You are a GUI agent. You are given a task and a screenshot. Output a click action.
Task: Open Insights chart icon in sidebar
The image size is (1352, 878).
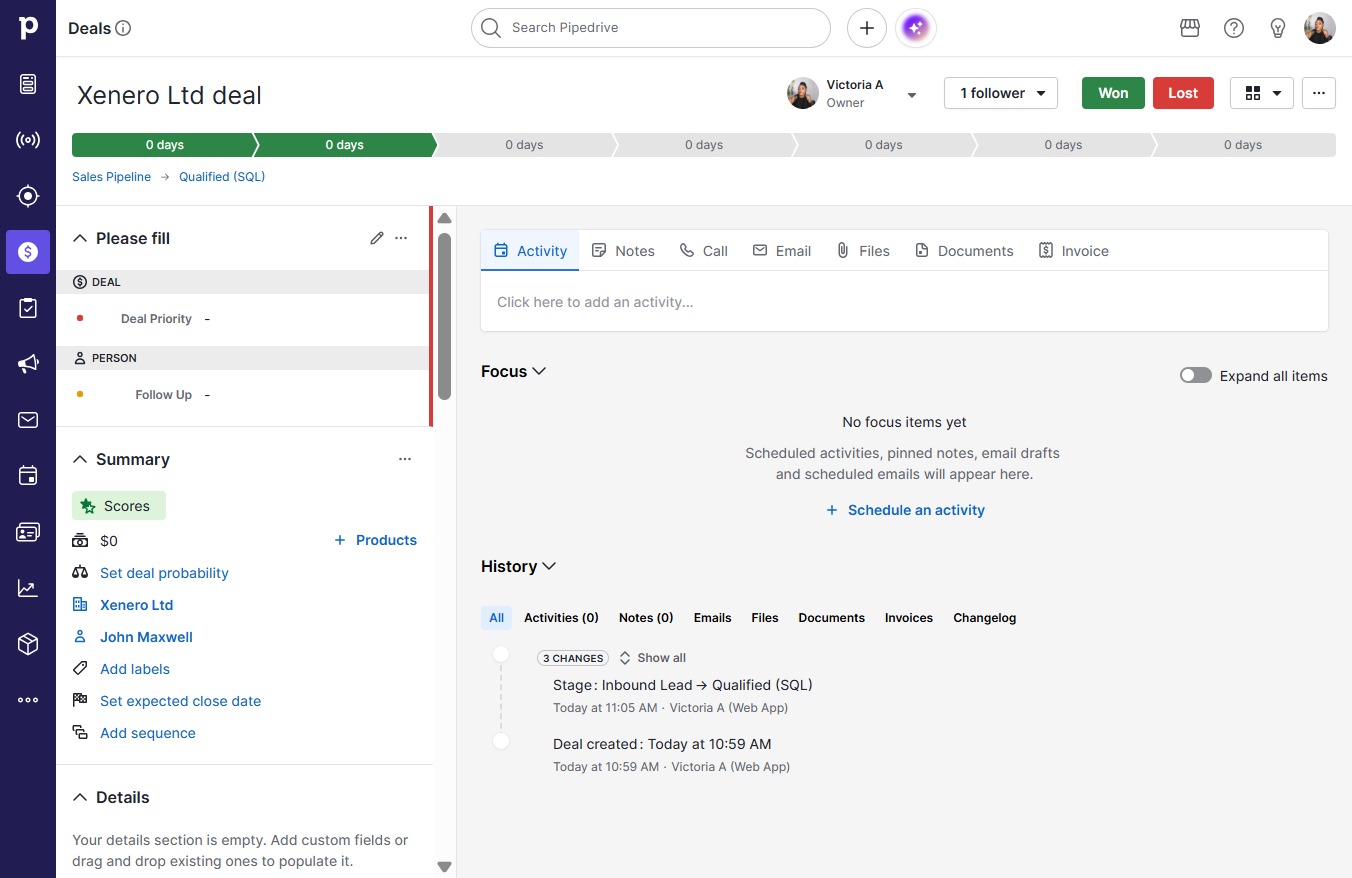pos(28,588)
